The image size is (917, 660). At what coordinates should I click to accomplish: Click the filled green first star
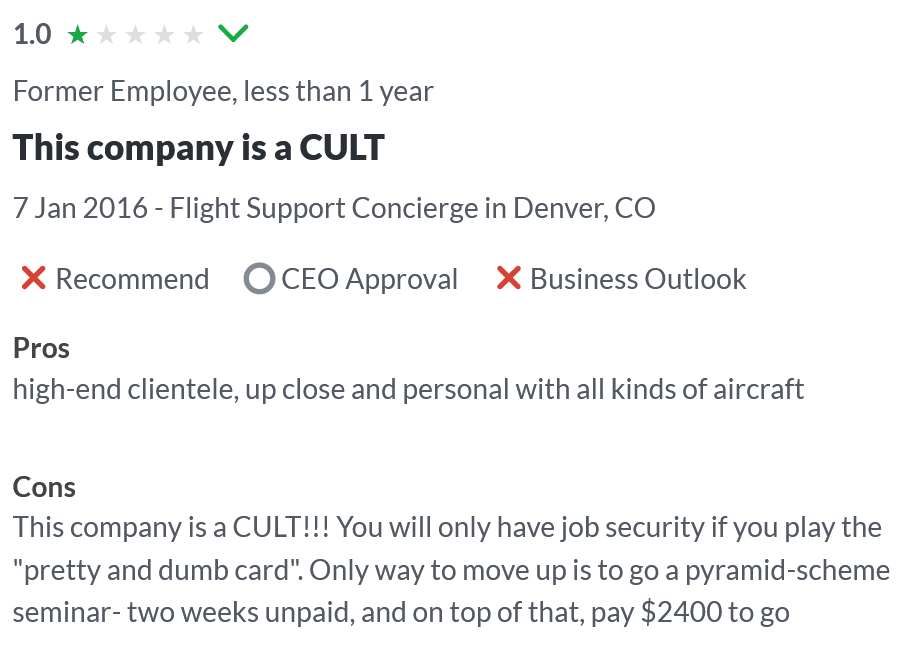tap(77, 35)
